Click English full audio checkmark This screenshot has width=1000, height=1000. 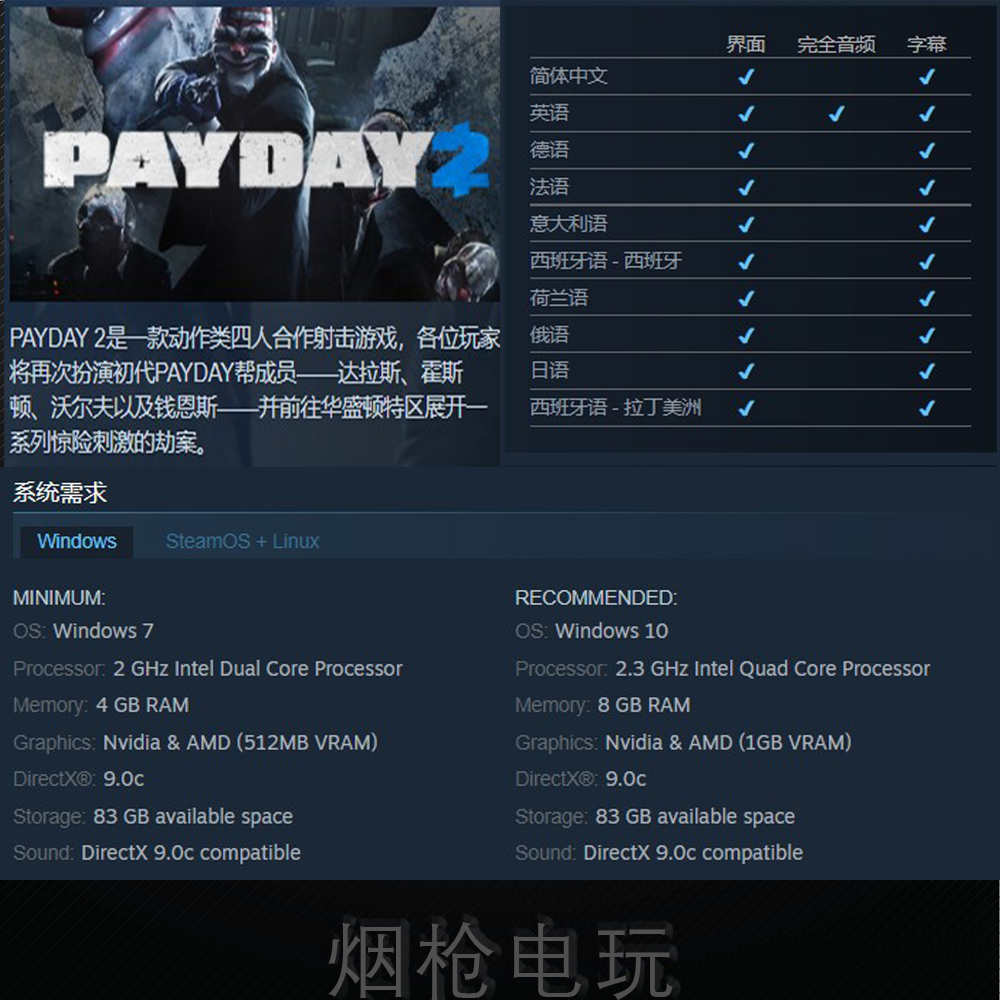(x=836, y=114)
